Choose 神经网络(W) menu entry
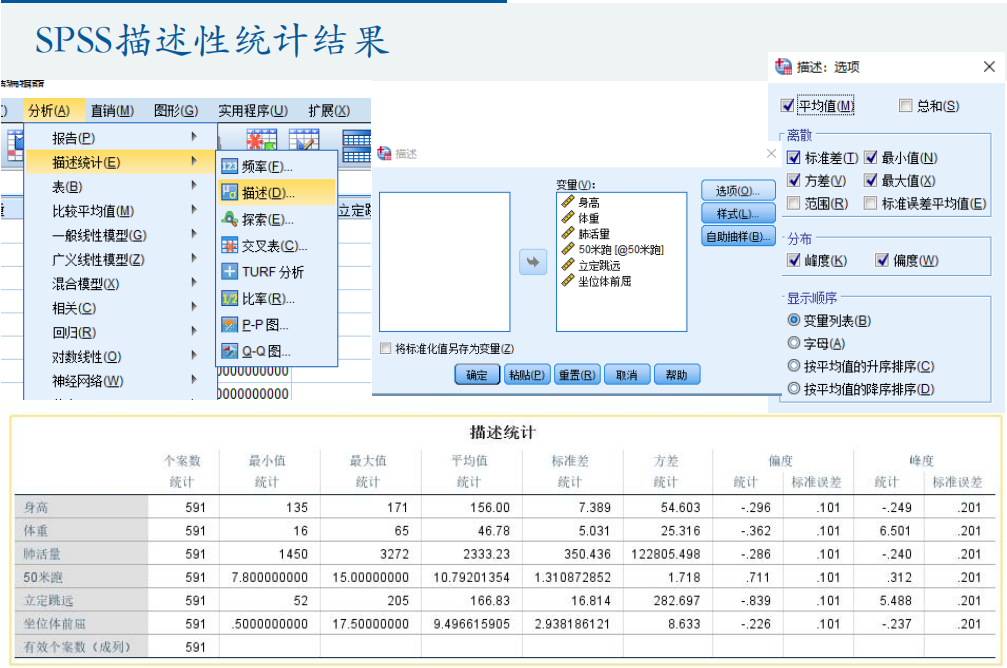 click(119, 381)
